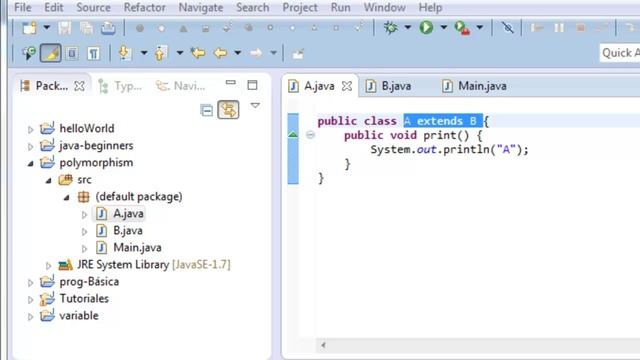Open the Project menu

(300, 7)
